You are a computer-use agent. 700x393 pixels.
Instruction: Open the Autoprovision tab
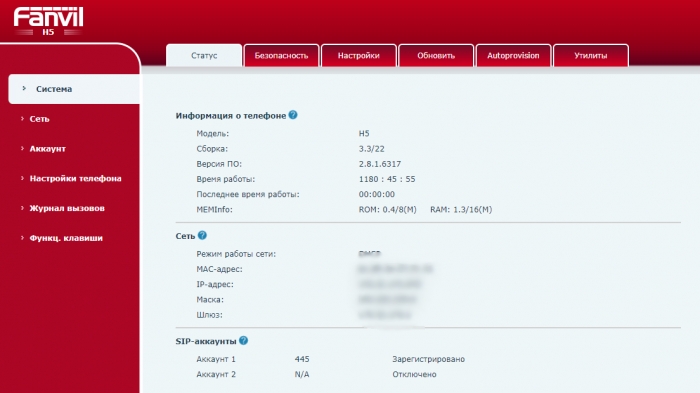click(x=513, y=55)
